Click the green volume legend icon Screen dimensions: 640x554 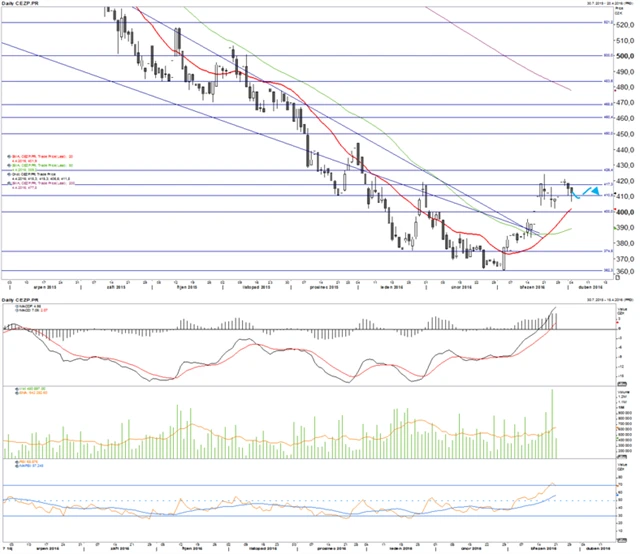[x=17, y=389]
